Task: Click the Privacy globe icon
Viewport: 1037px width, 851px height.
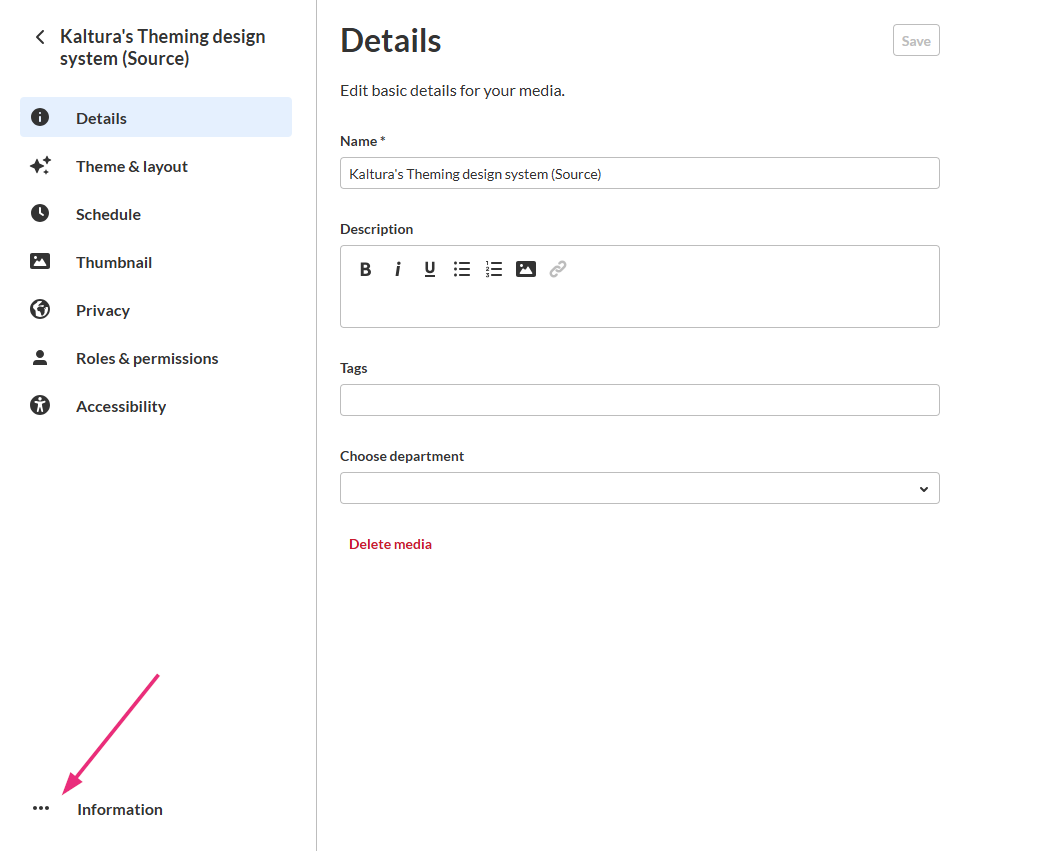Action: tap(40, 309)
